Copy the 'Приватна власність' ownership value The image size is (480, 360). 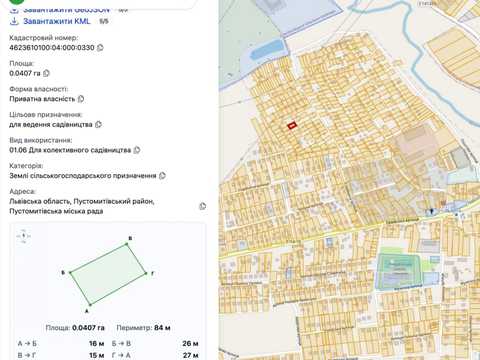[x=81, y=99]
